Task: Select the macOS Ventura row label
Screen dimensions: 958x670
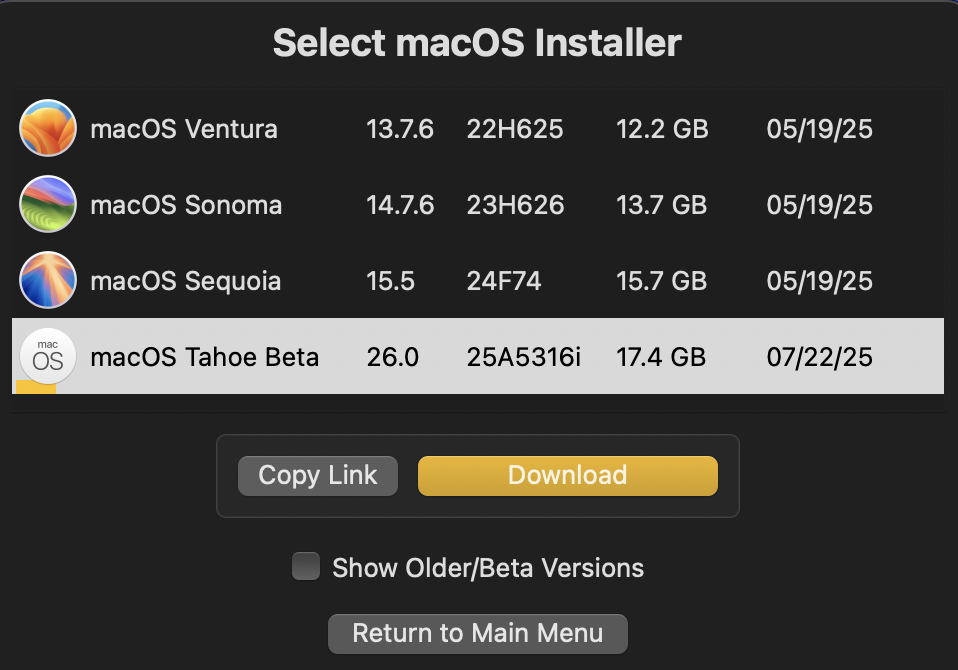Action: 184,129
